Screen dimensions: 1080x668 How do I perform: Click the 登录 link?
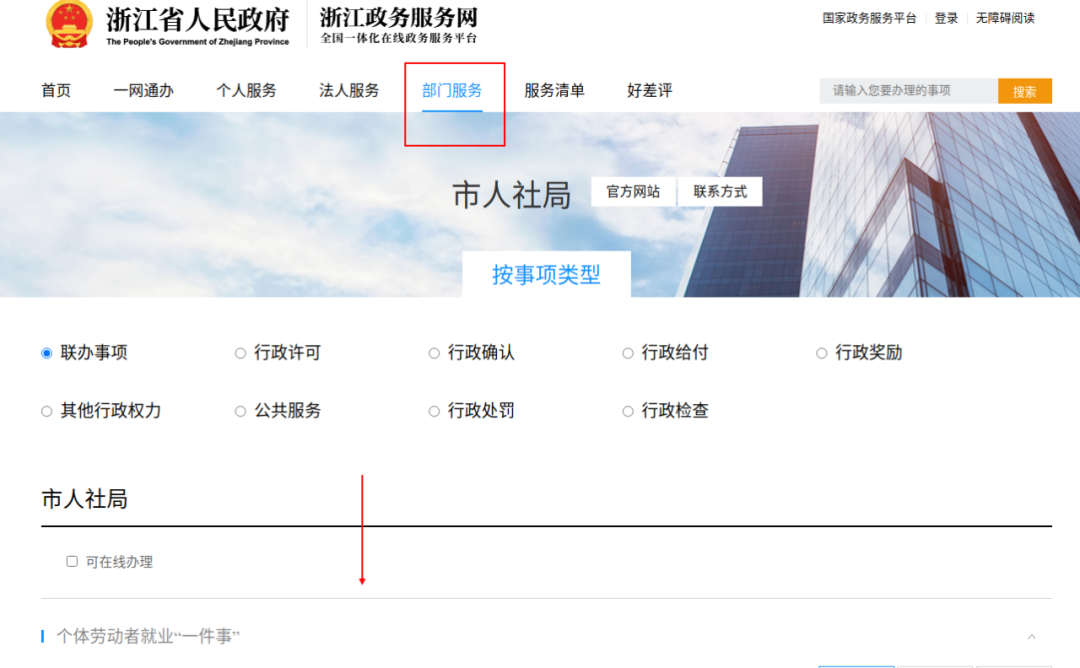(946, 18)
